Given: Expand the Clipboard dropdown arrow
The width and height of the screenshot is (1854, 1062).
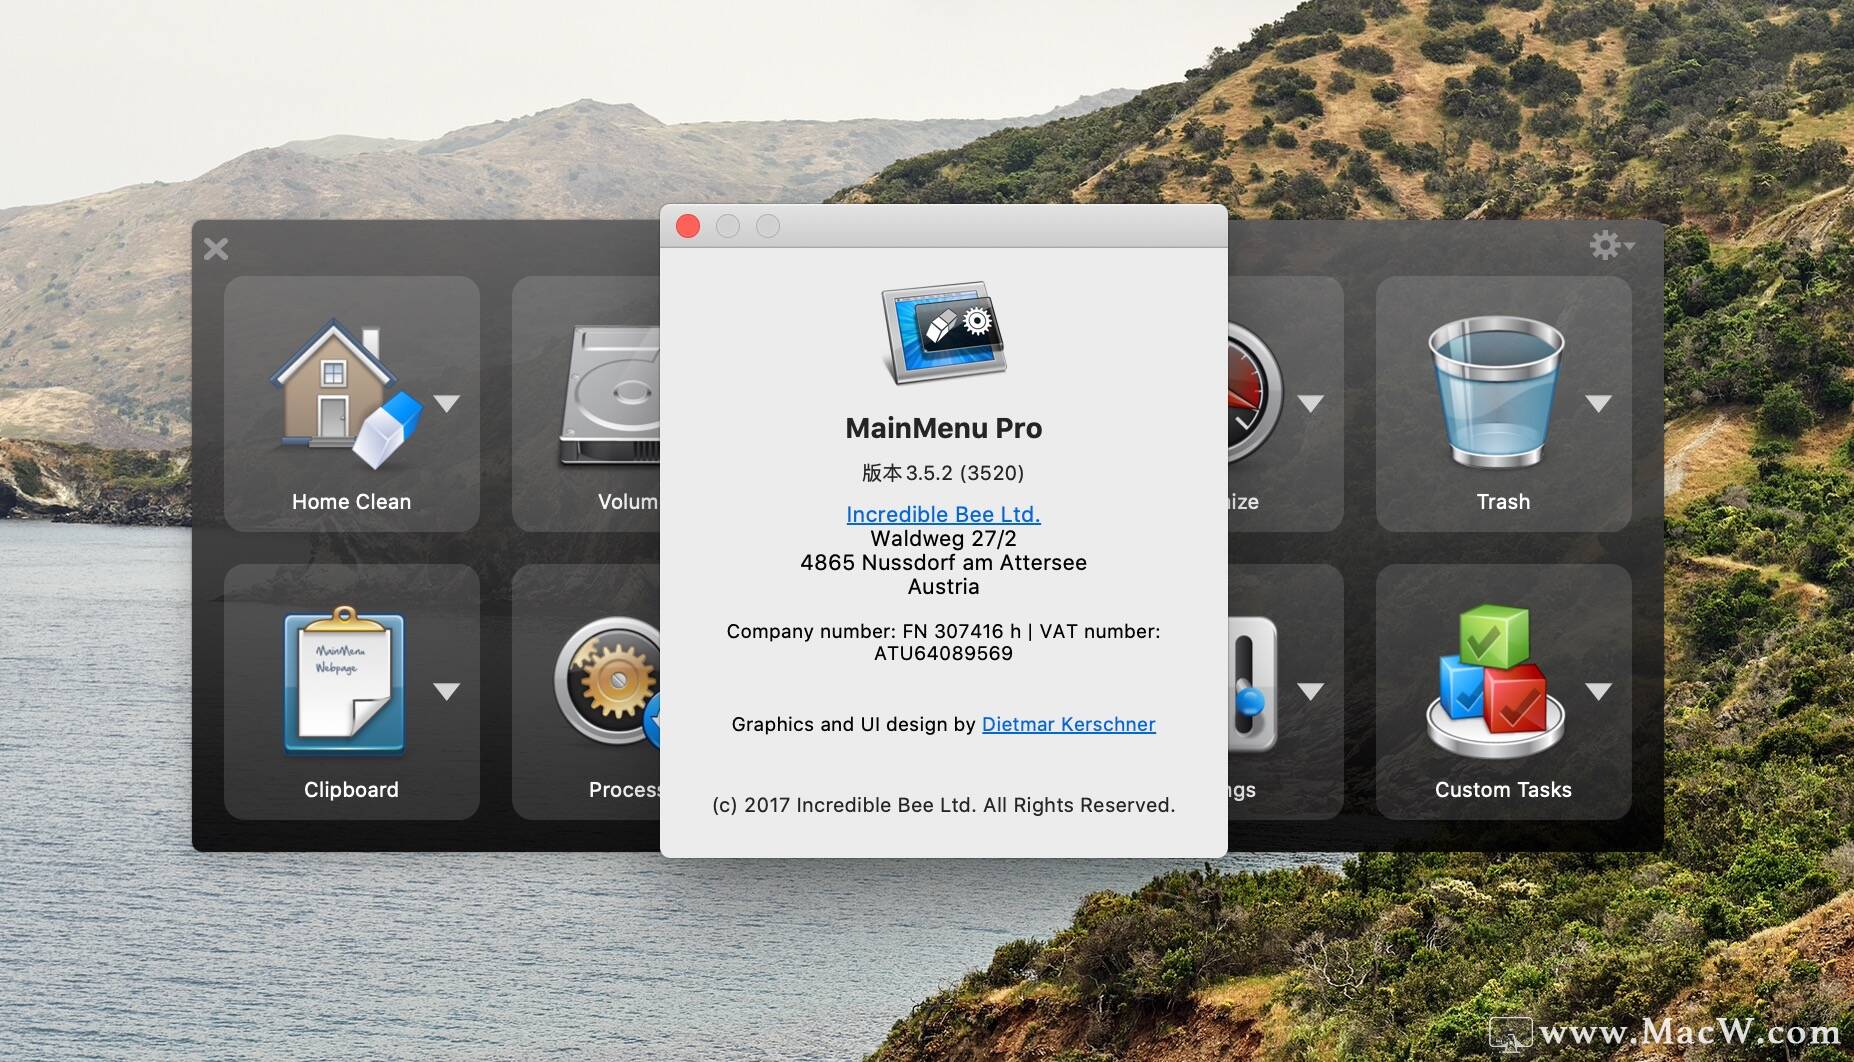Looking at the screenshot, I should [x=447, y=691].
